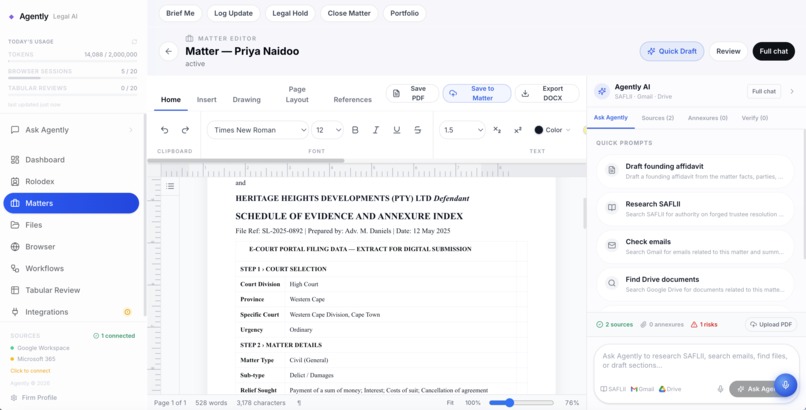Toggle bold formatting
The height and width of the screenshot is (410, 806).
[x=355, y=130]
